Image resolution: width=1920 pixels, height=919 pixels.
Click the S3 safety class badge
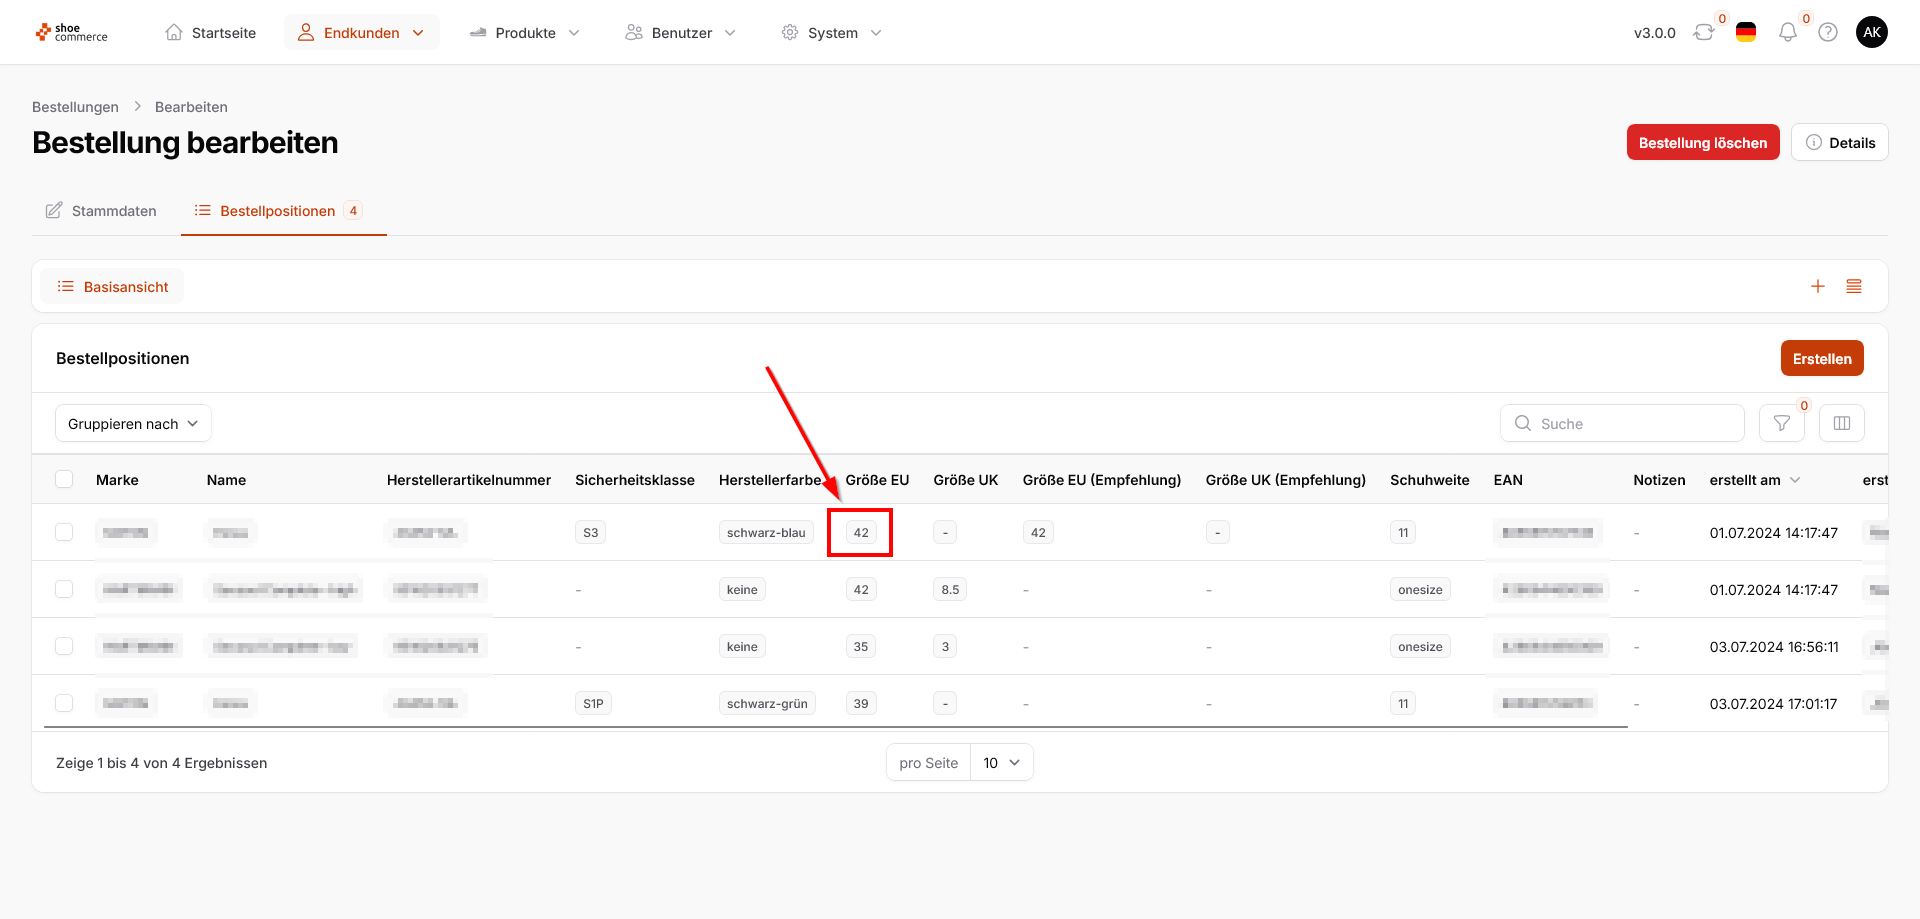591,533
